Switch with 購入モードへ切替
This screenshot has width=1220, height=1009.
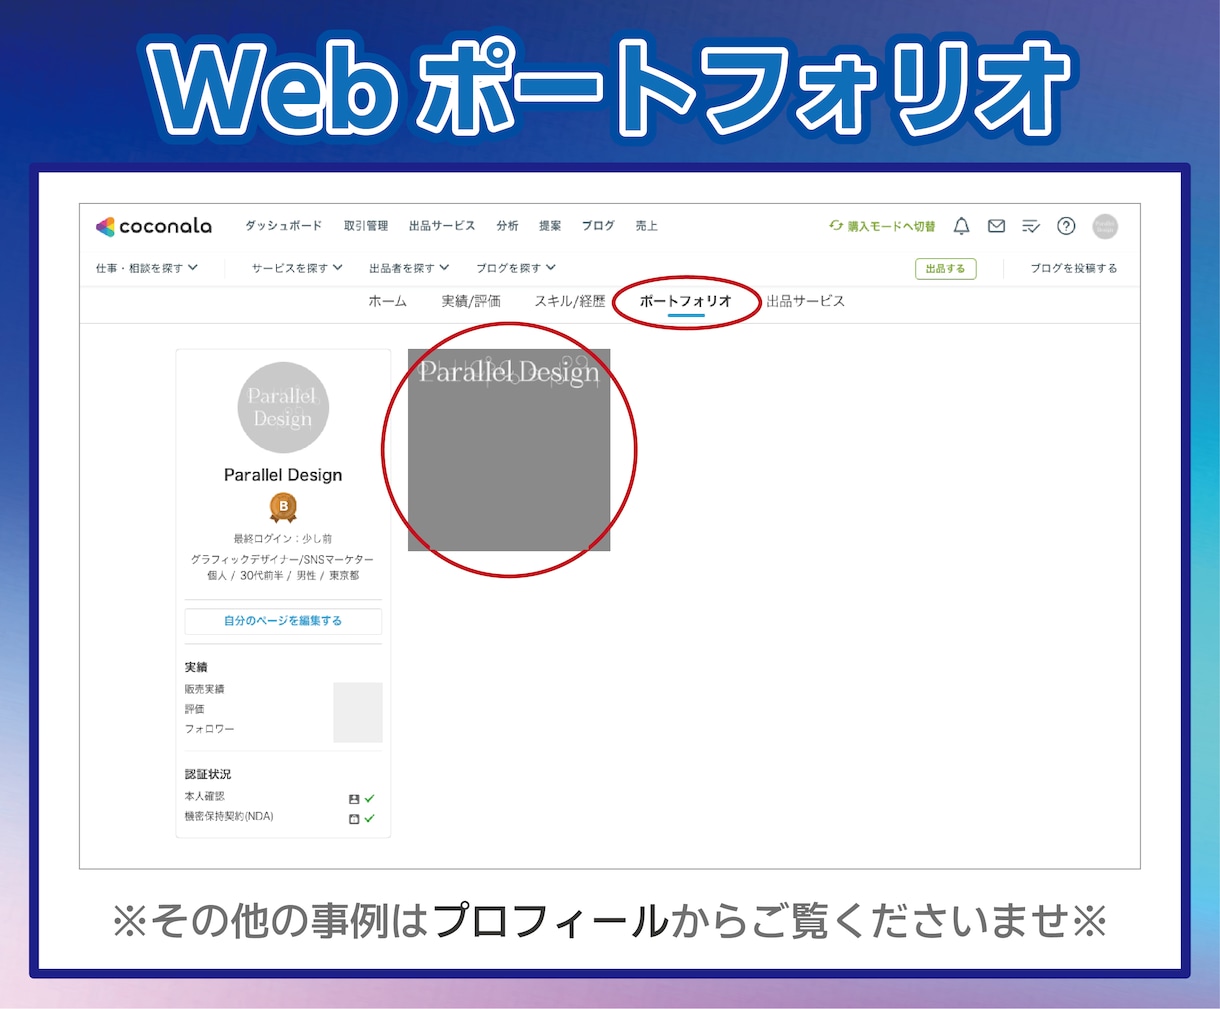882,226
